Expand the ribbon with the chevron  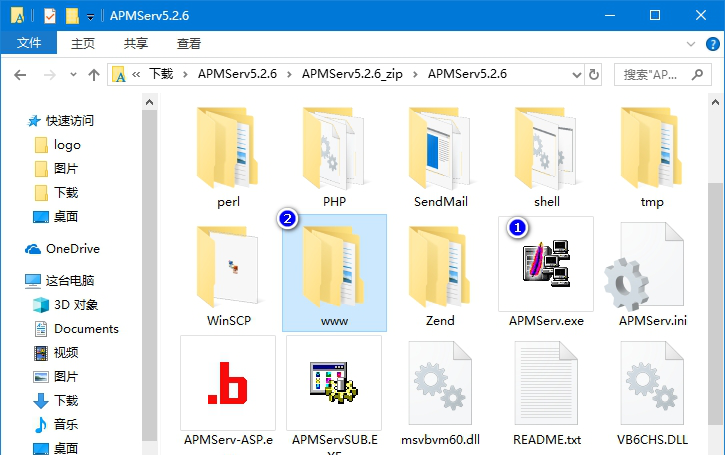(x=691, y=44)
